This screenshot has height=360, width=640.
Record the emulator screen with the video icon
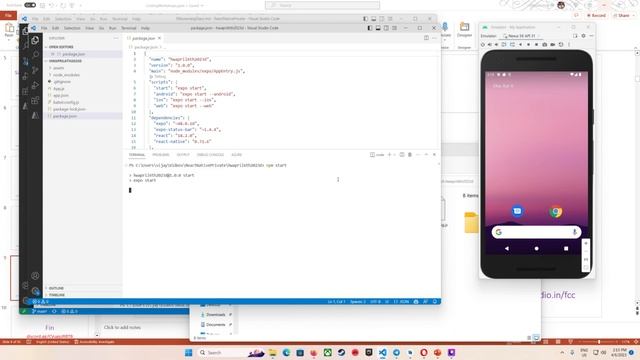553,44
